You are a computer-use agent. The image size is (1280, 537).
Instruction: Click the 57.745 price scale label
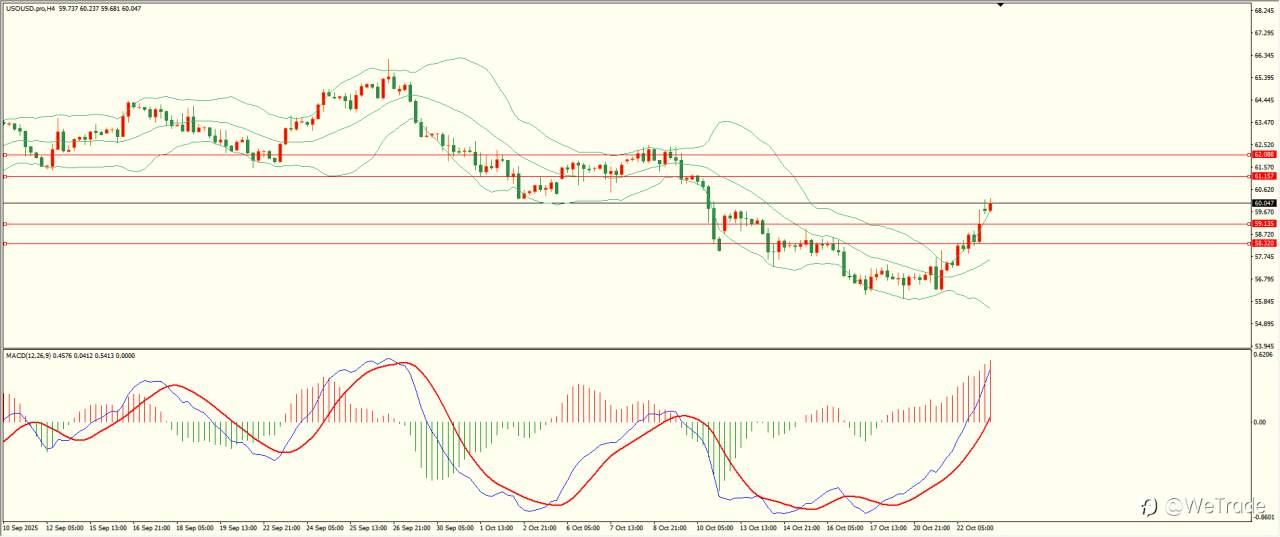(1264, 257)
